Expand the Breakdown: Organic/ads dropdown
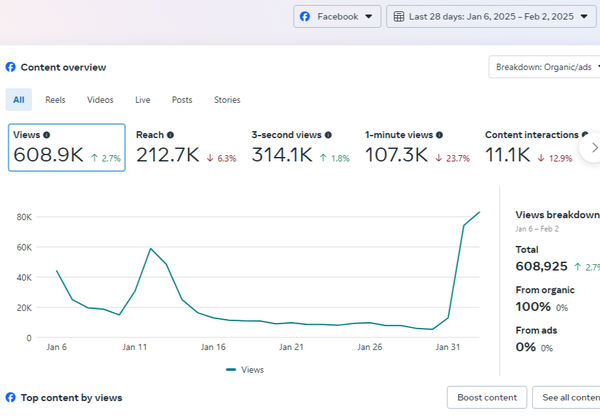600x420 pixels. point(545,68)
